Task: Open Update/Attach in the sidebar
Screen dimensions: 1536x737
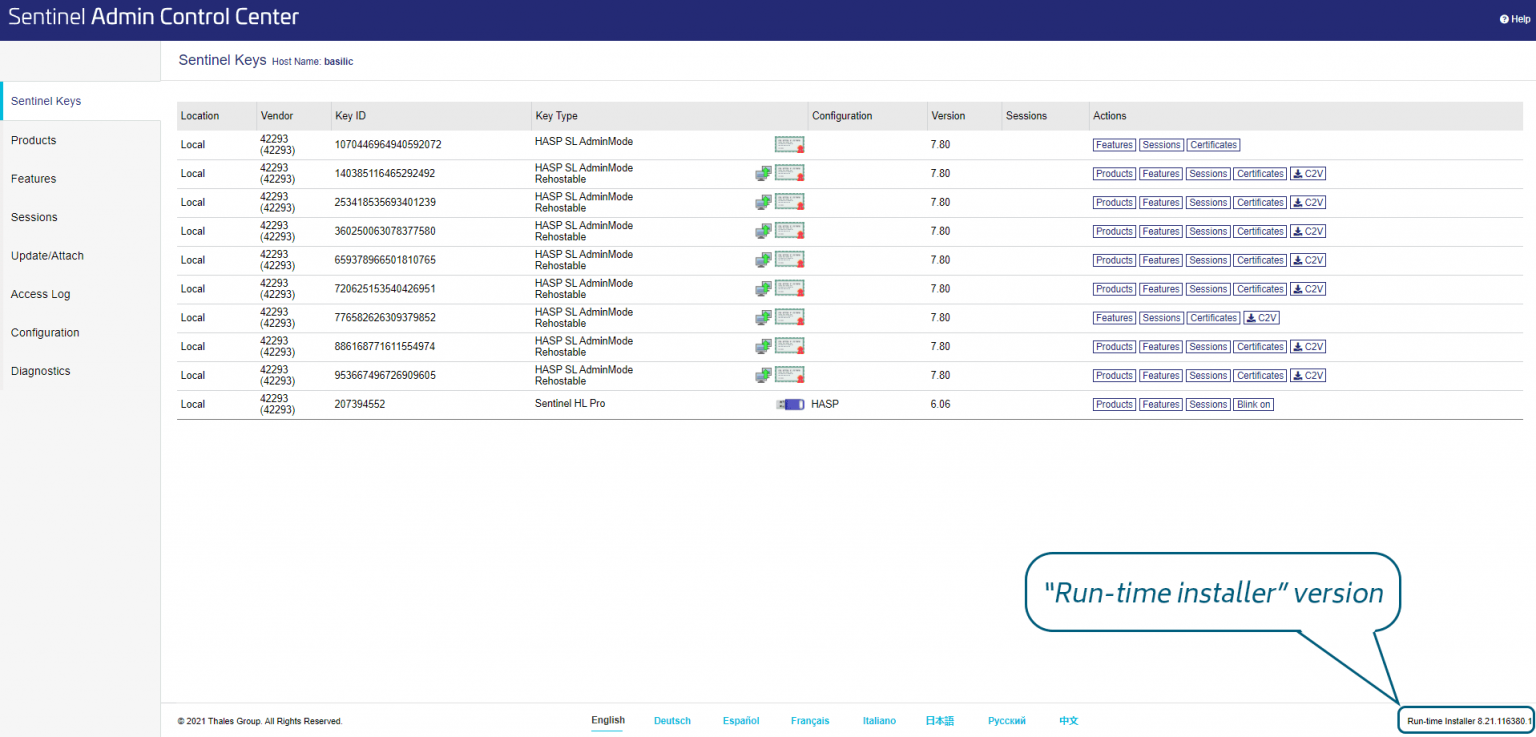Action: point(47,256)
